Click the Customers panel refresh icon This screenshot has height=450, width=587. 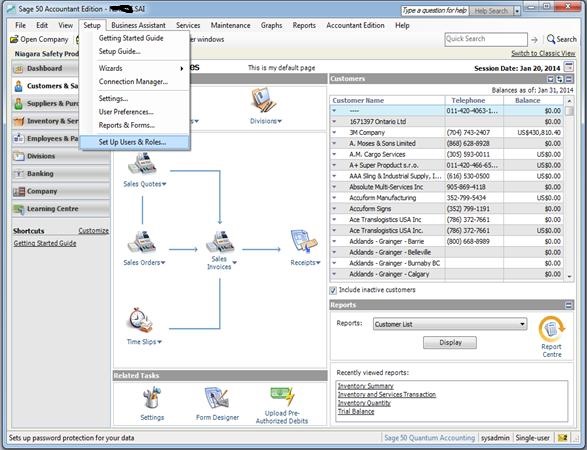[559, 79]
